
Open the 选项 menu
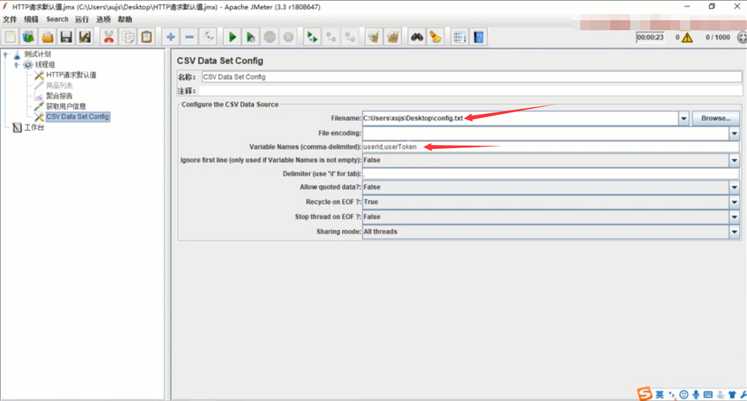point(103,19)
